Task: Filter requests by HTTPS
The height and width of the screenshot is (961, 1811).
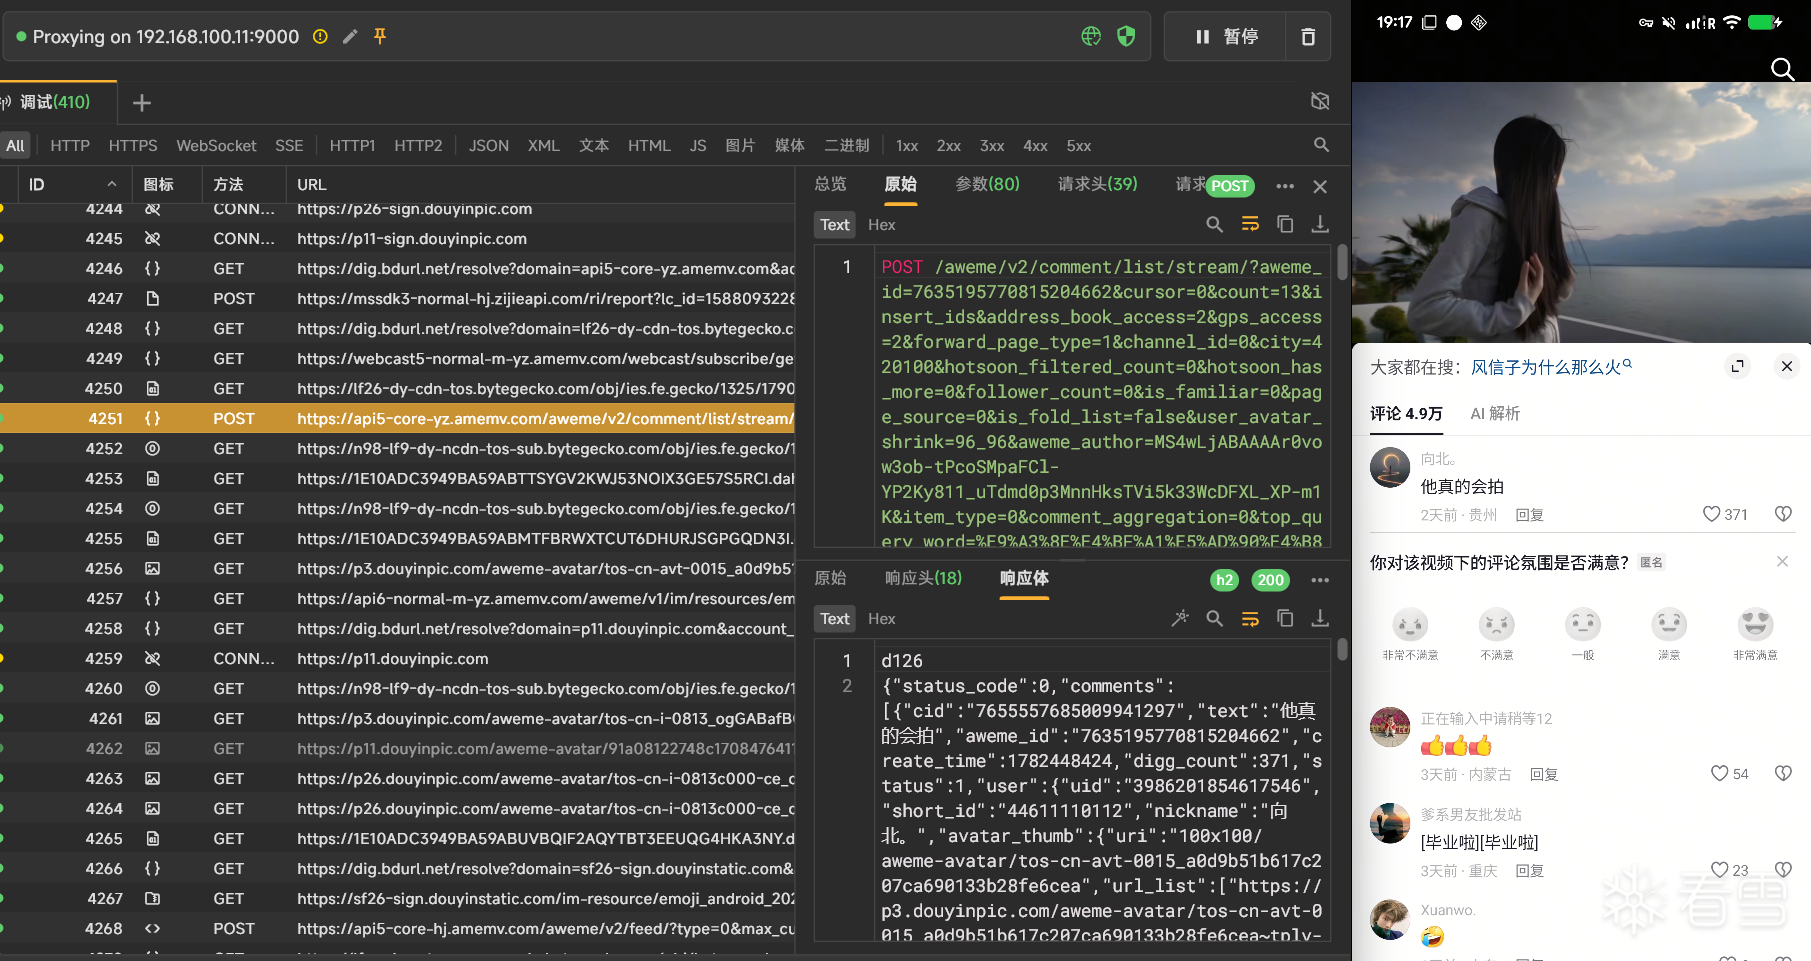Action: (x=133, y=146)
